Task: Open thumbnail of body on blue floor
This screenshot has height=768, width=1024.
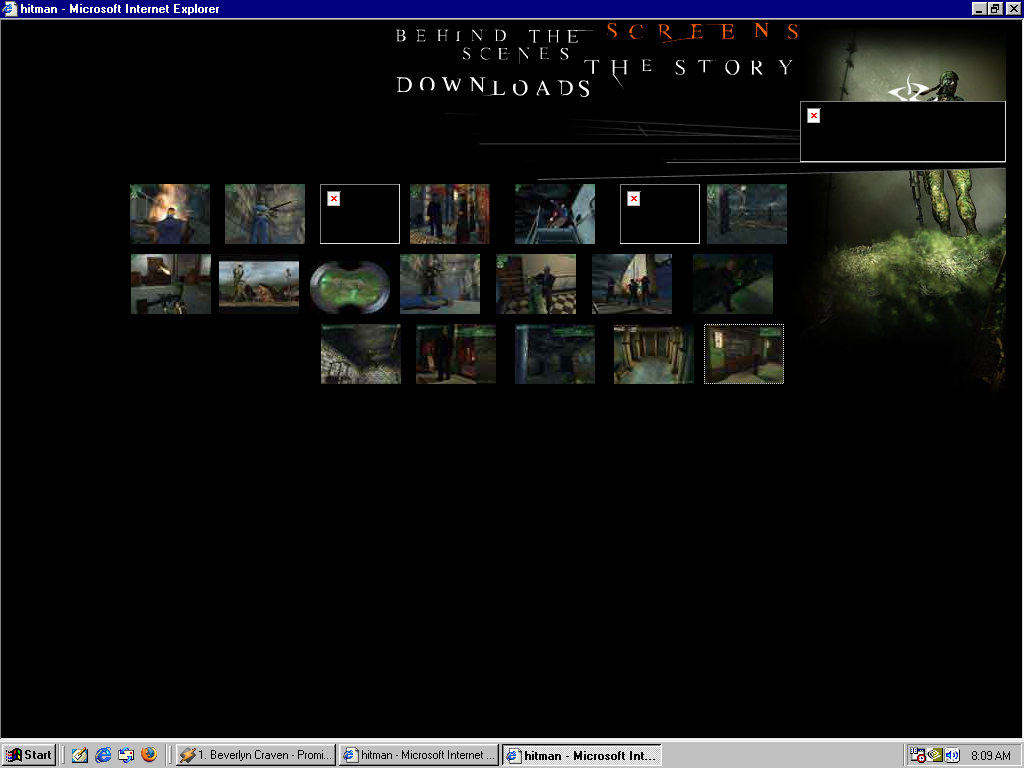Action: coord(440,284)
